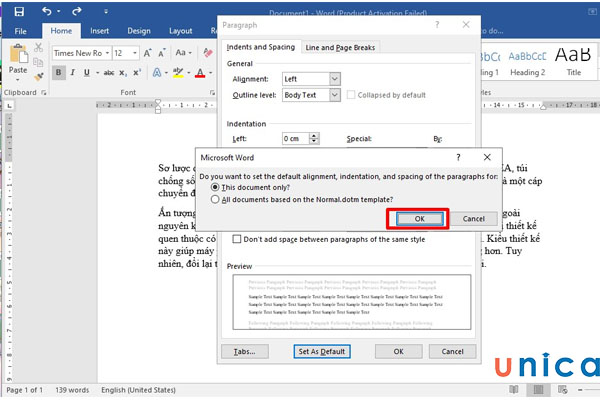
Task: Click the red font color swatch button
Action: [x=200, y=73]
